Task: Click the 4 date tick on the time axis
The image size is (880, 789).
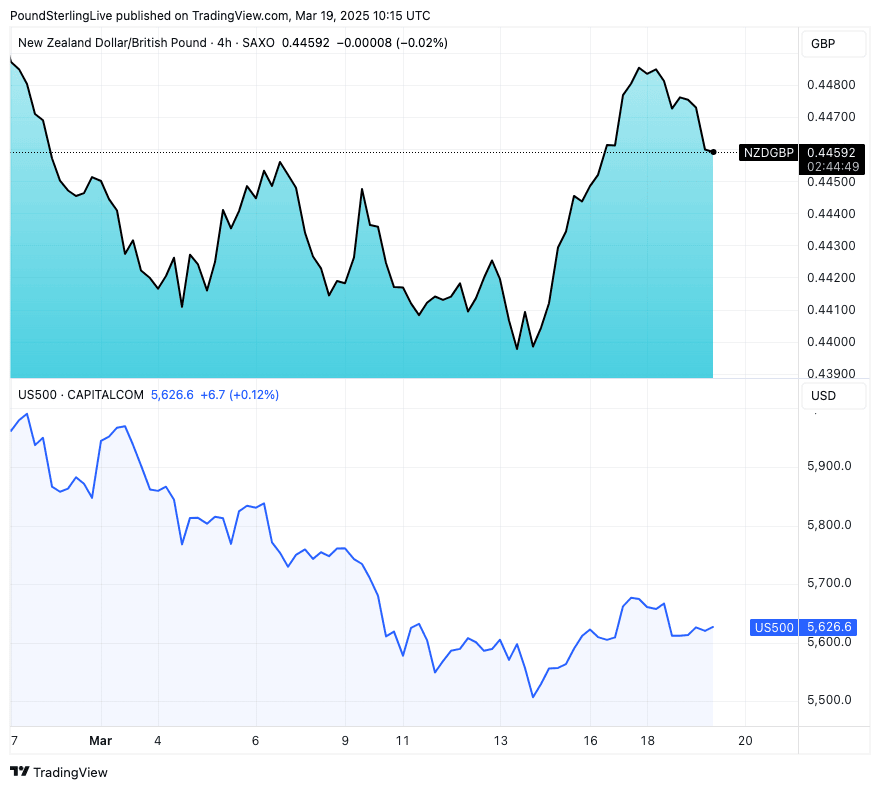Action: tap(158, 740)
